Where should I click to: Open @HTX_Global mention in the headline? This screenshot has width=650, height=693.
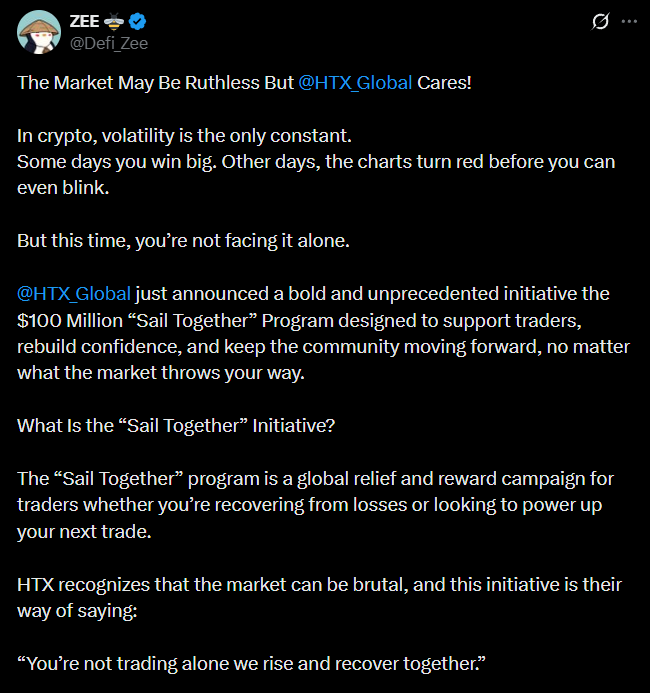click(355, 82)
